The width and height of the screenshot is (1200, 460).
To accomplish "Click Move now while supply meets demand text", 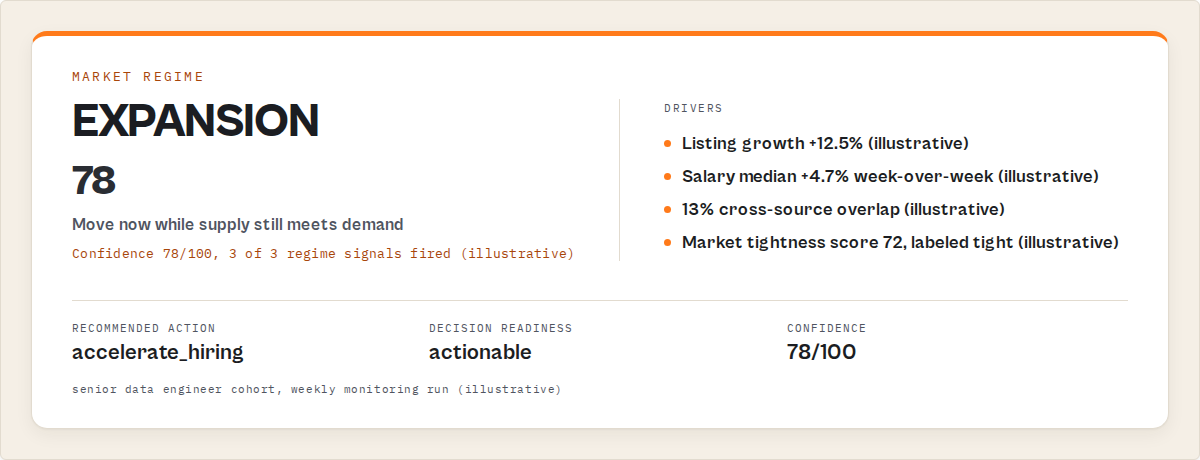I will [238, 224].
